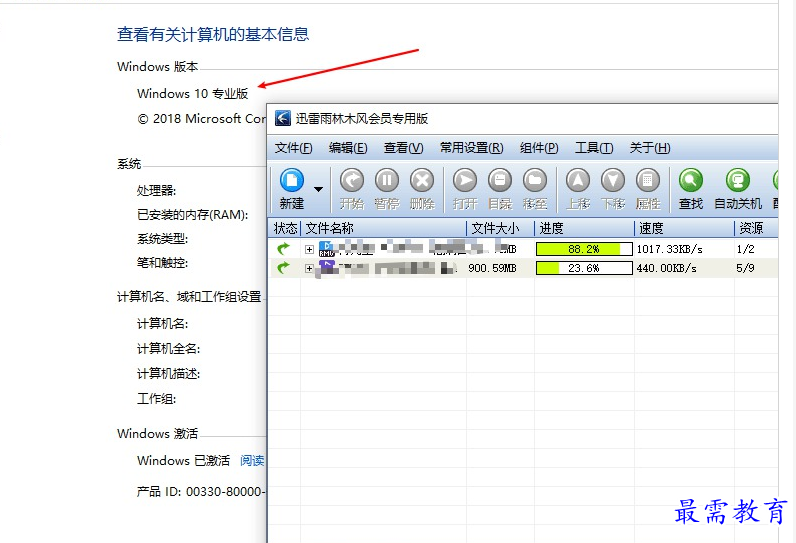This screenshot has width=796, height=543.
Task: Expand the download task at 88.2%
Action: (309, 249)
